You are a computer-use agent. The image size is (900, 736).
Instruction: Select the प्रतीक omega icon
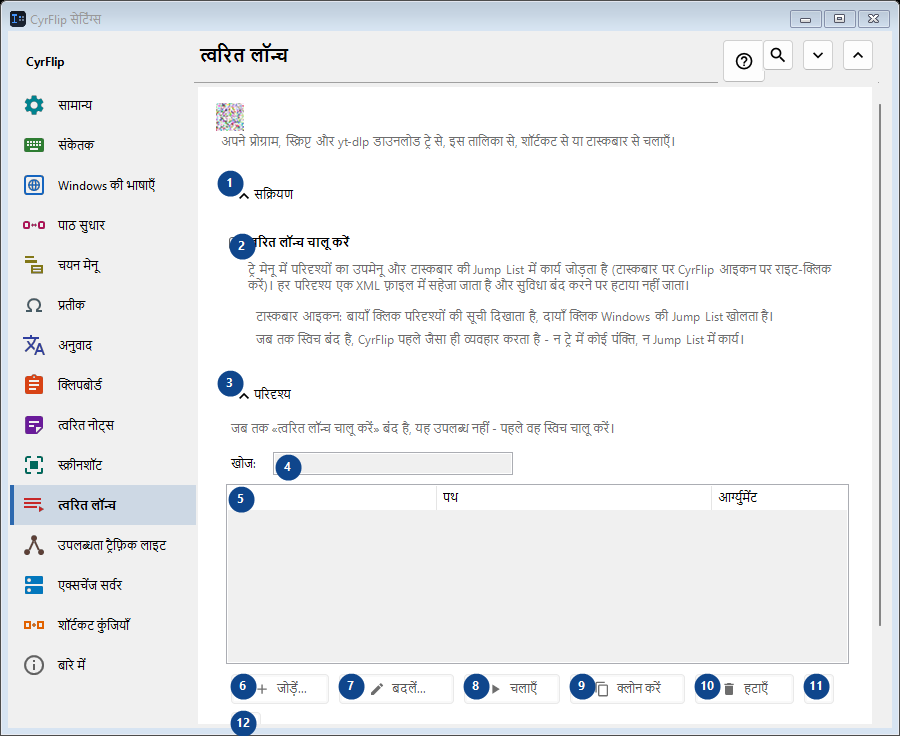(x=34, y=305)
